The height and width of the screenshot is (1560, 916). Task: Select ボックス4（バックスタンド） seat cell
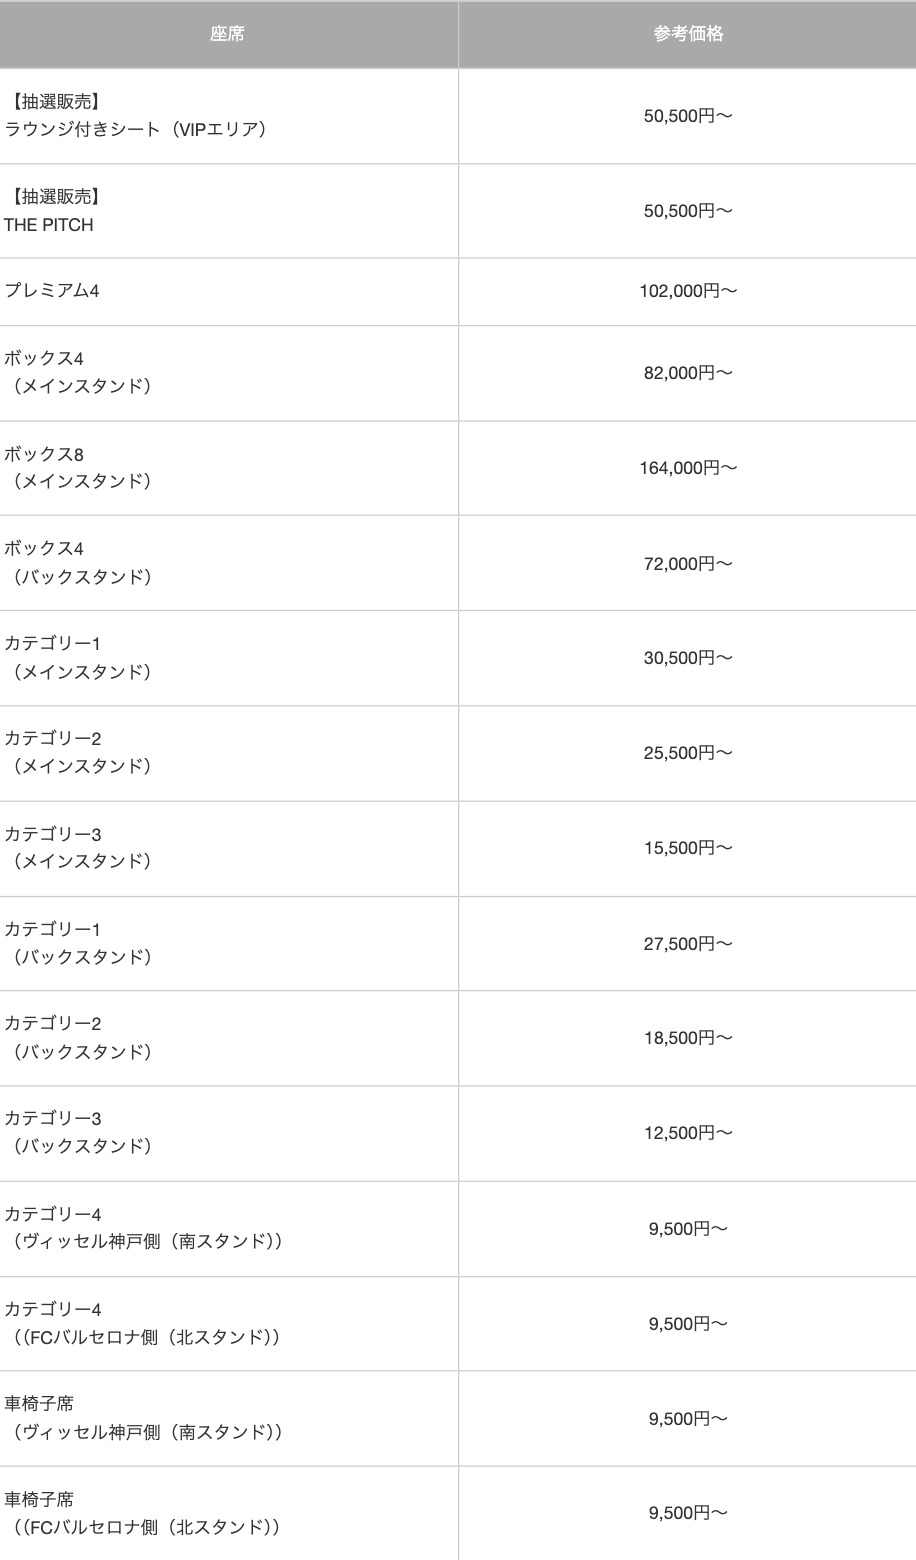[x=79, y=563]
